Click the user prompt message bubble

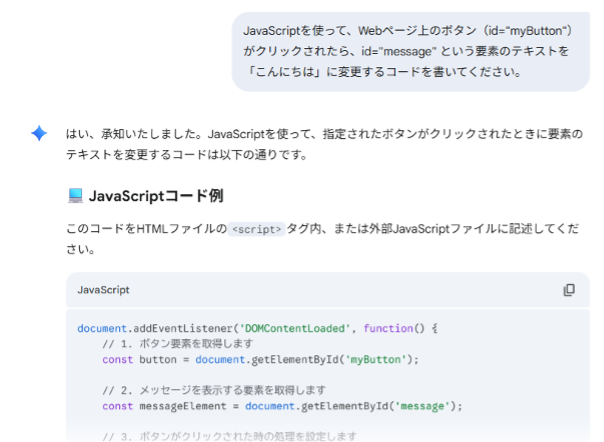tap(411, 52)
